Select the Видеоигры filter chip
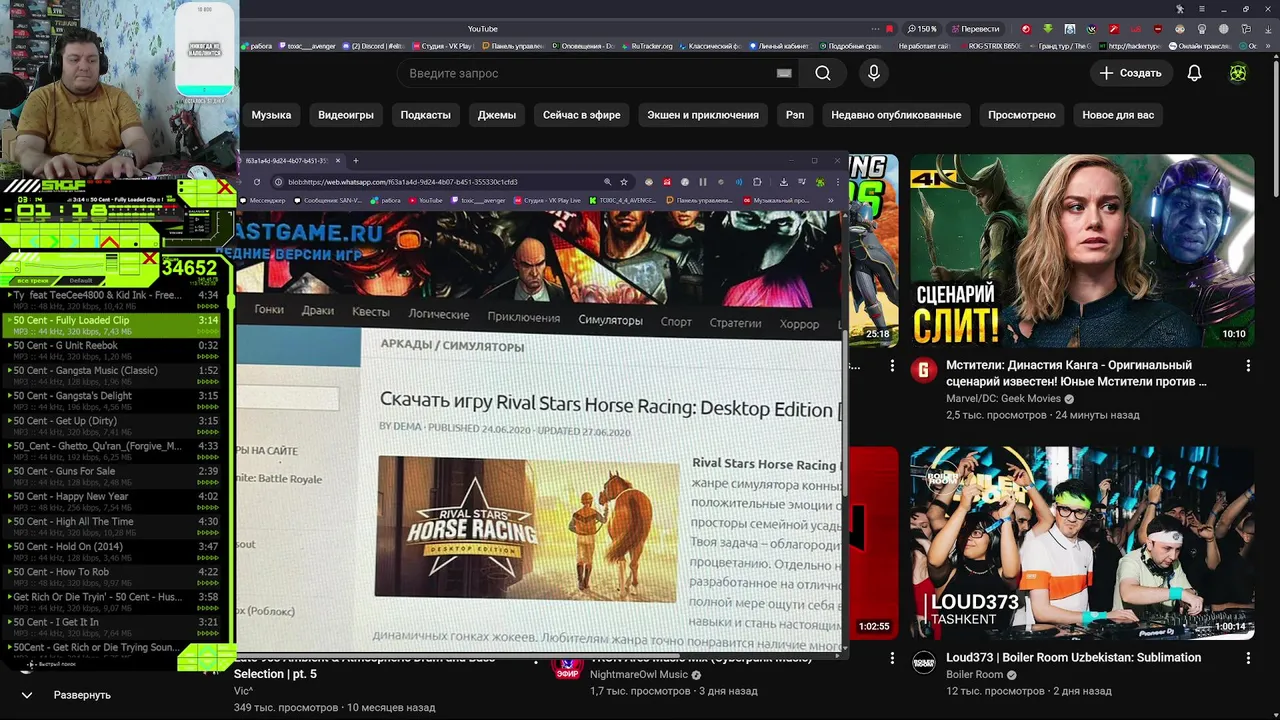This screenshot has width=1280, height=720. tap(346, 115)
